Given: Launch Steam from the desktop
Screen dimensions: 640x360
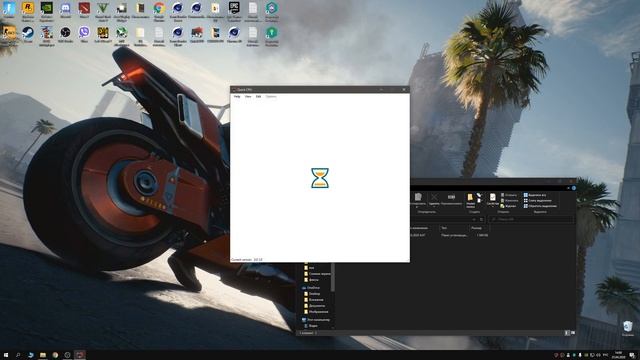Looking at the screenshot, I should 28,32.
